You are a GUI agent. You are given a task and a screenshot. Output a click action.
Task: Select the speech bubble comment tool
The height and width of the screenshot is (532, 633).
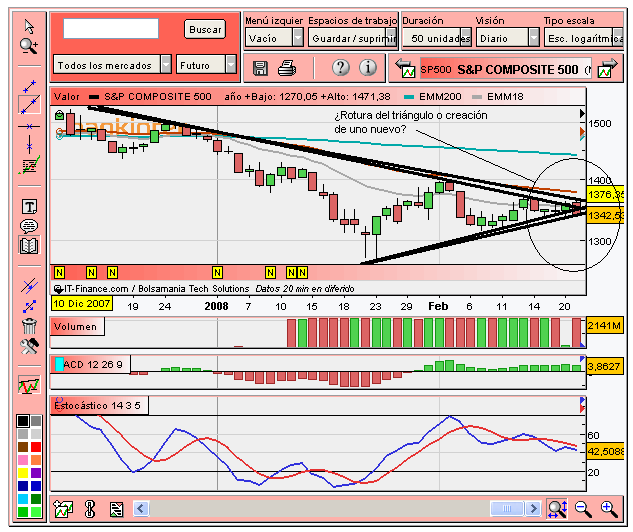29,226
